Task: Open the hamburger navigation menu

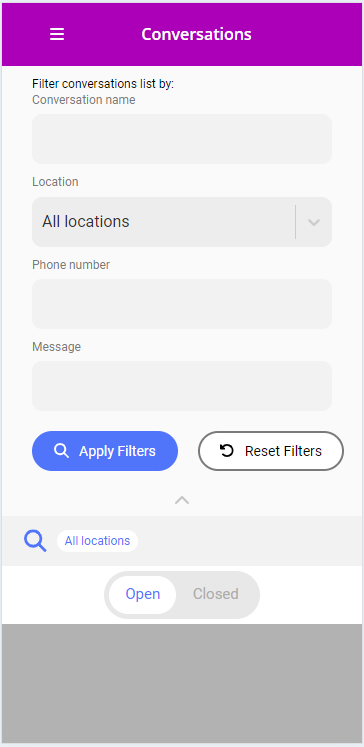Action: point(57,34)
